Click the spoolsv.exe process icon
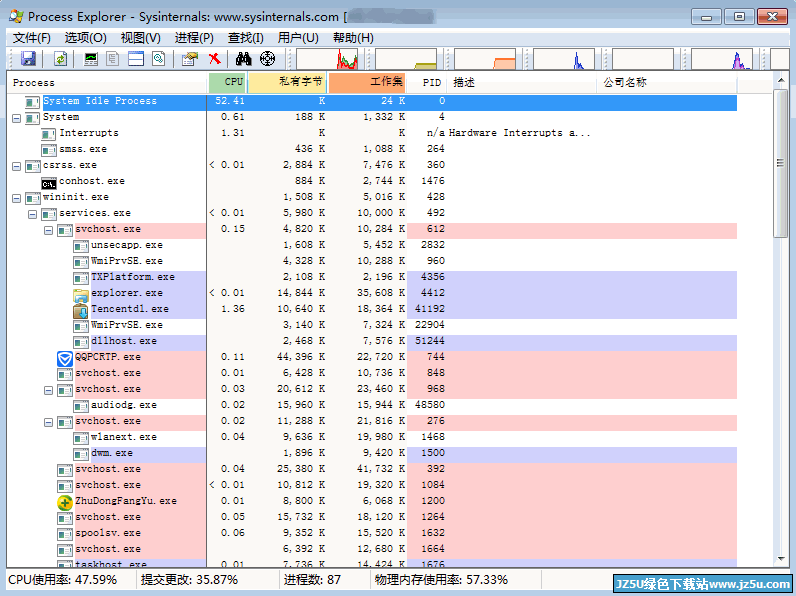This screenshot has width=796, height=596. click(x=65, y=534)
